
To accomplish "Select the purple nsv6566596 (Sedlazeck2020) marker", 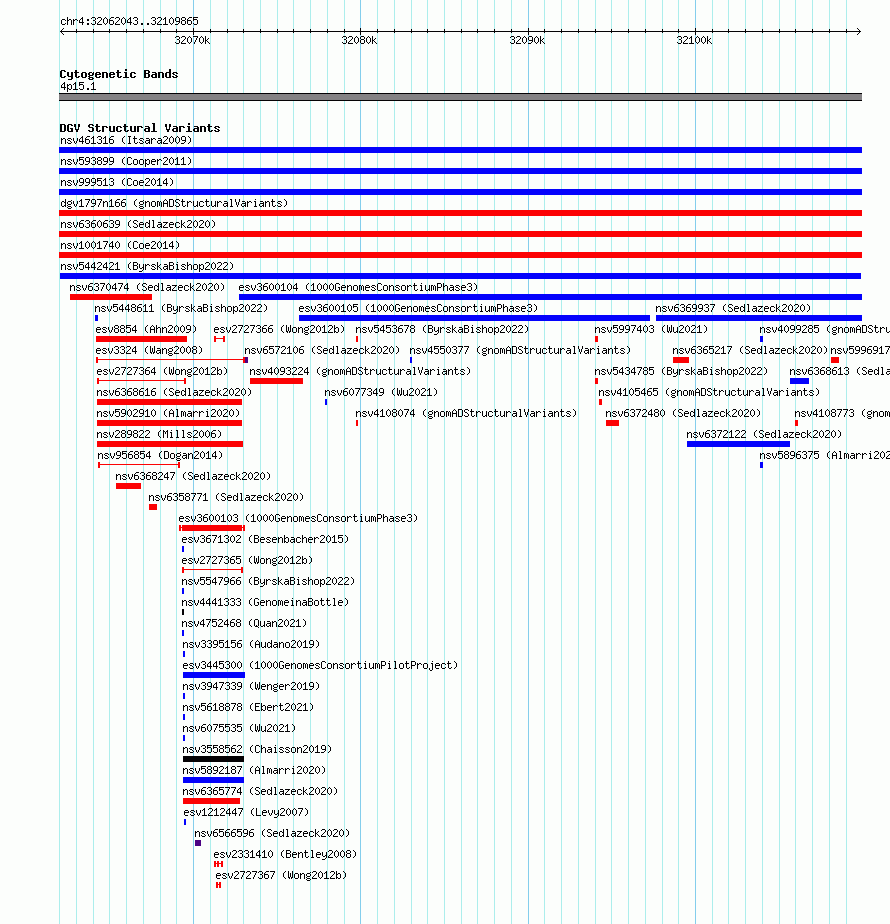I will tap(198, 843).
